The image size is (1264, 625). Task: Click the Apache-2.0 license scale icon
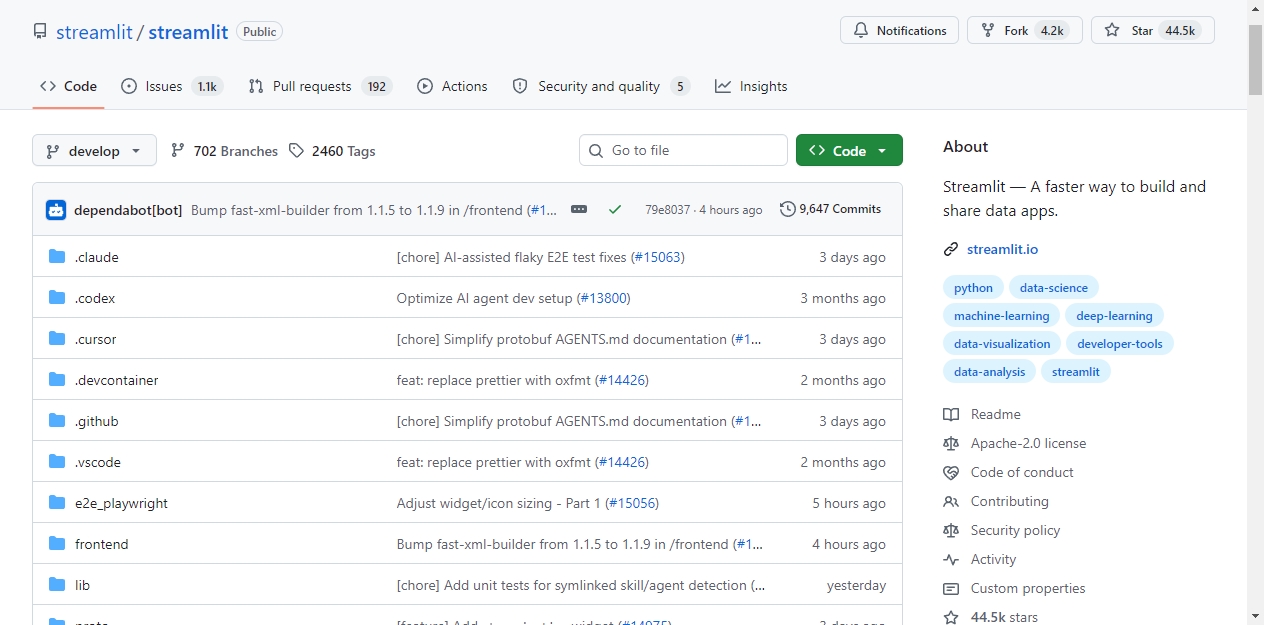(x=951, y=443)
